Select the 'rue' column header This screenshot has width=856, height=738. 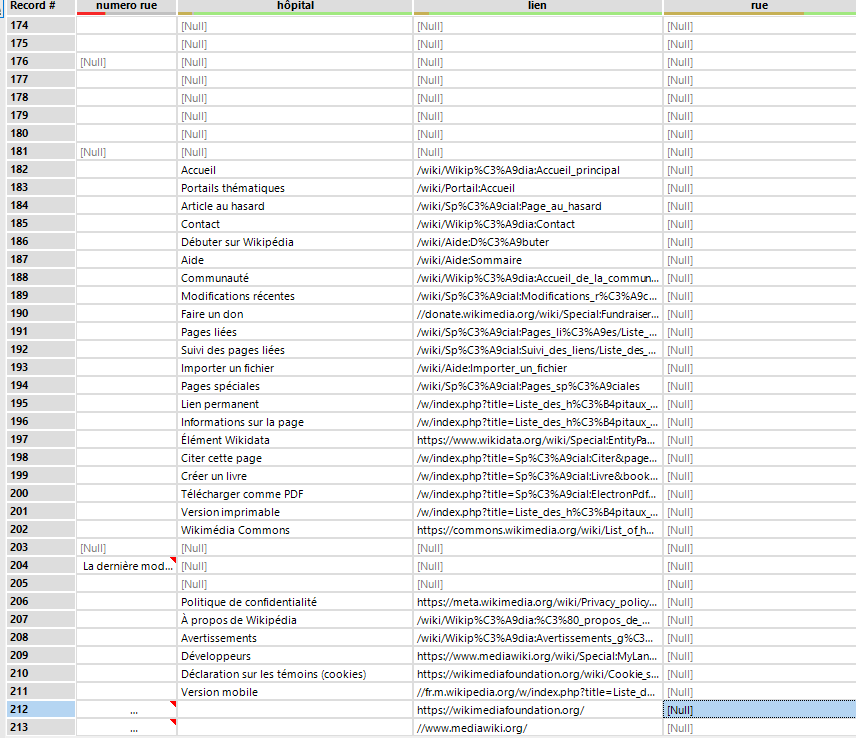click(759, 7)
